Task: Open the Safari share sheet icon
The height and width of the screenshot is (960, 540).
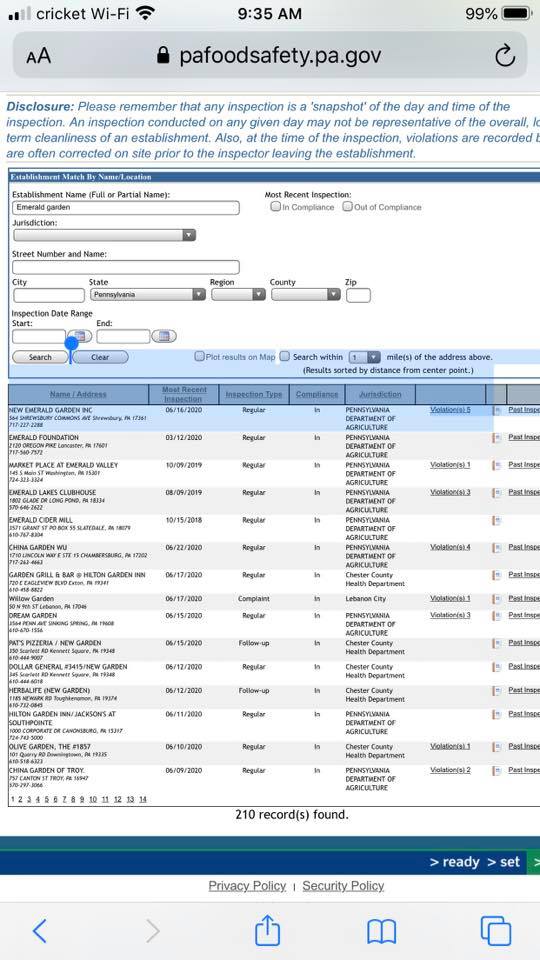Action: [268, 929]
